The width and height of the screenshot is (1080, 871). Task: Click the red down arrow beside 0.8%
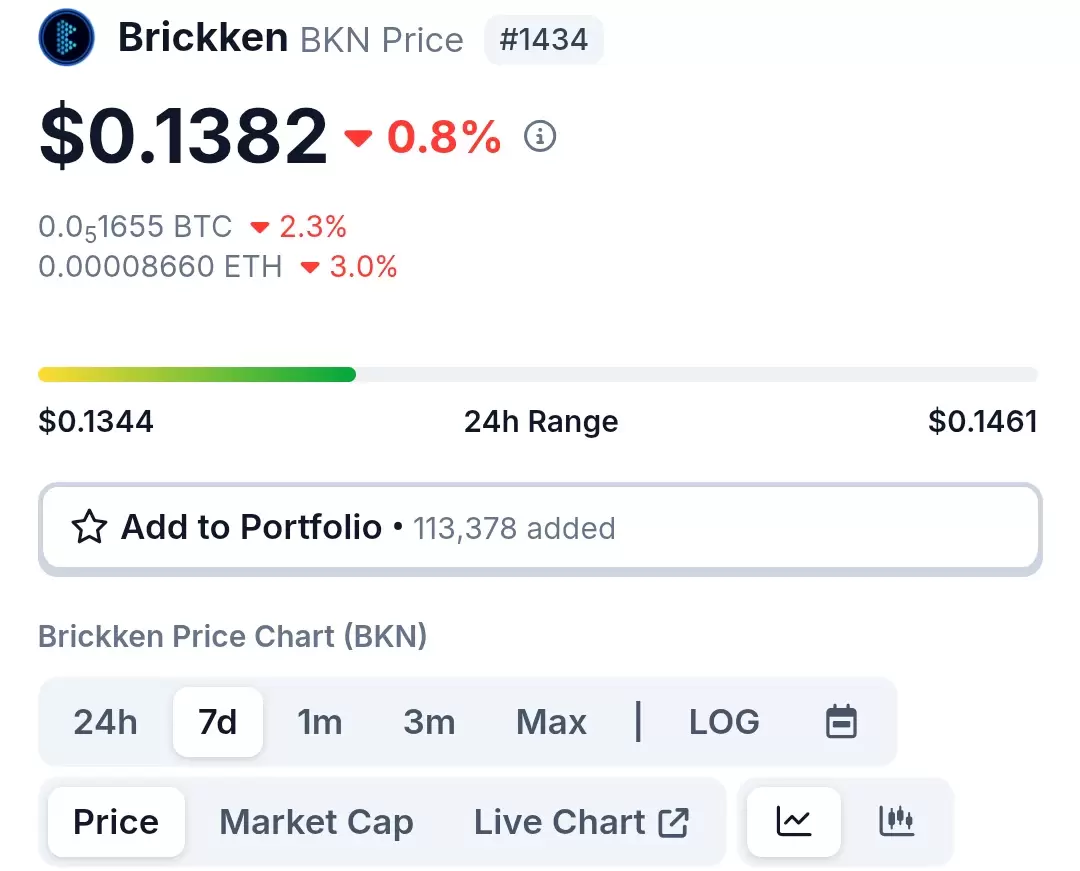click(x=358, y=138)
